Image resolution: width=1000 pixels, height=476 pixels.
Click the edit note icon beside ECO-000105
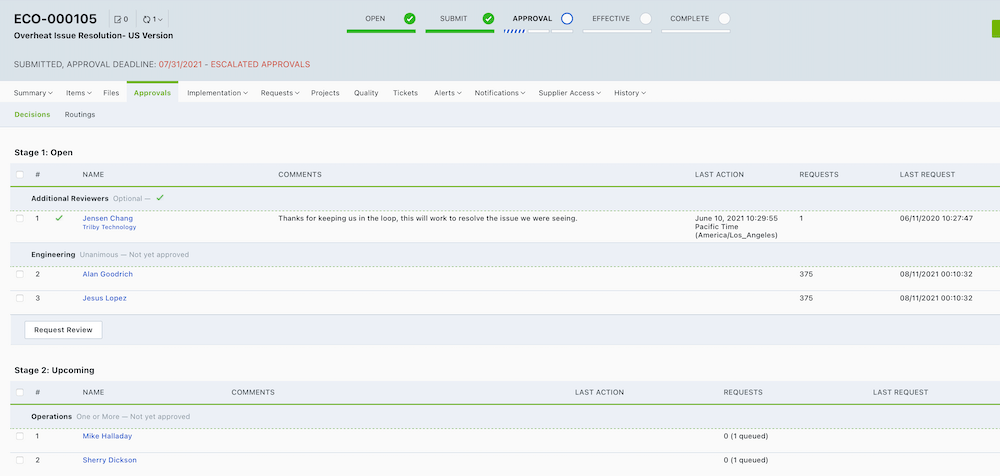(x=118, y=19)
